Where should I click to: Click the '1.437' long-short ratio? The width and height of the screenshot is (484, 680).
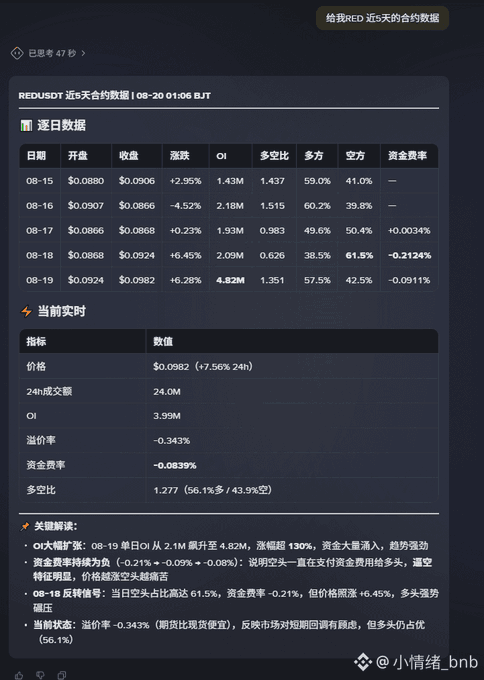(x=272, y=181)
